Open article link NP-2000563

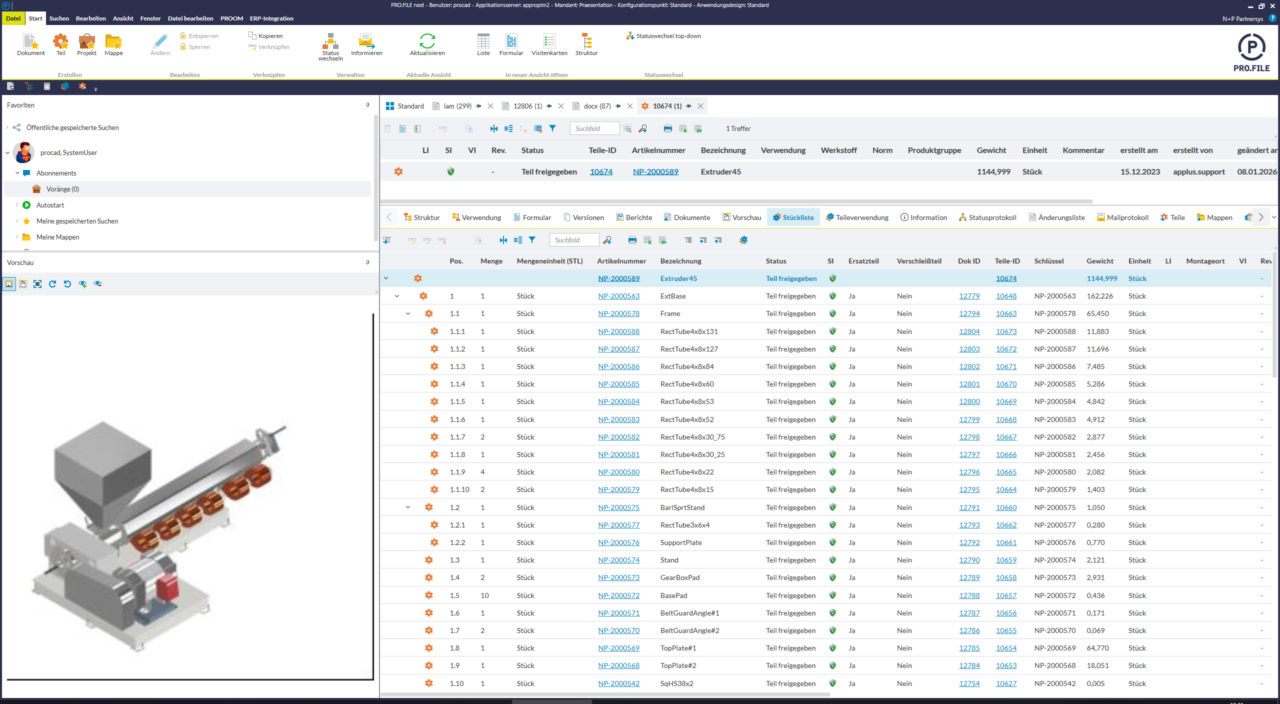pos(618,296)
